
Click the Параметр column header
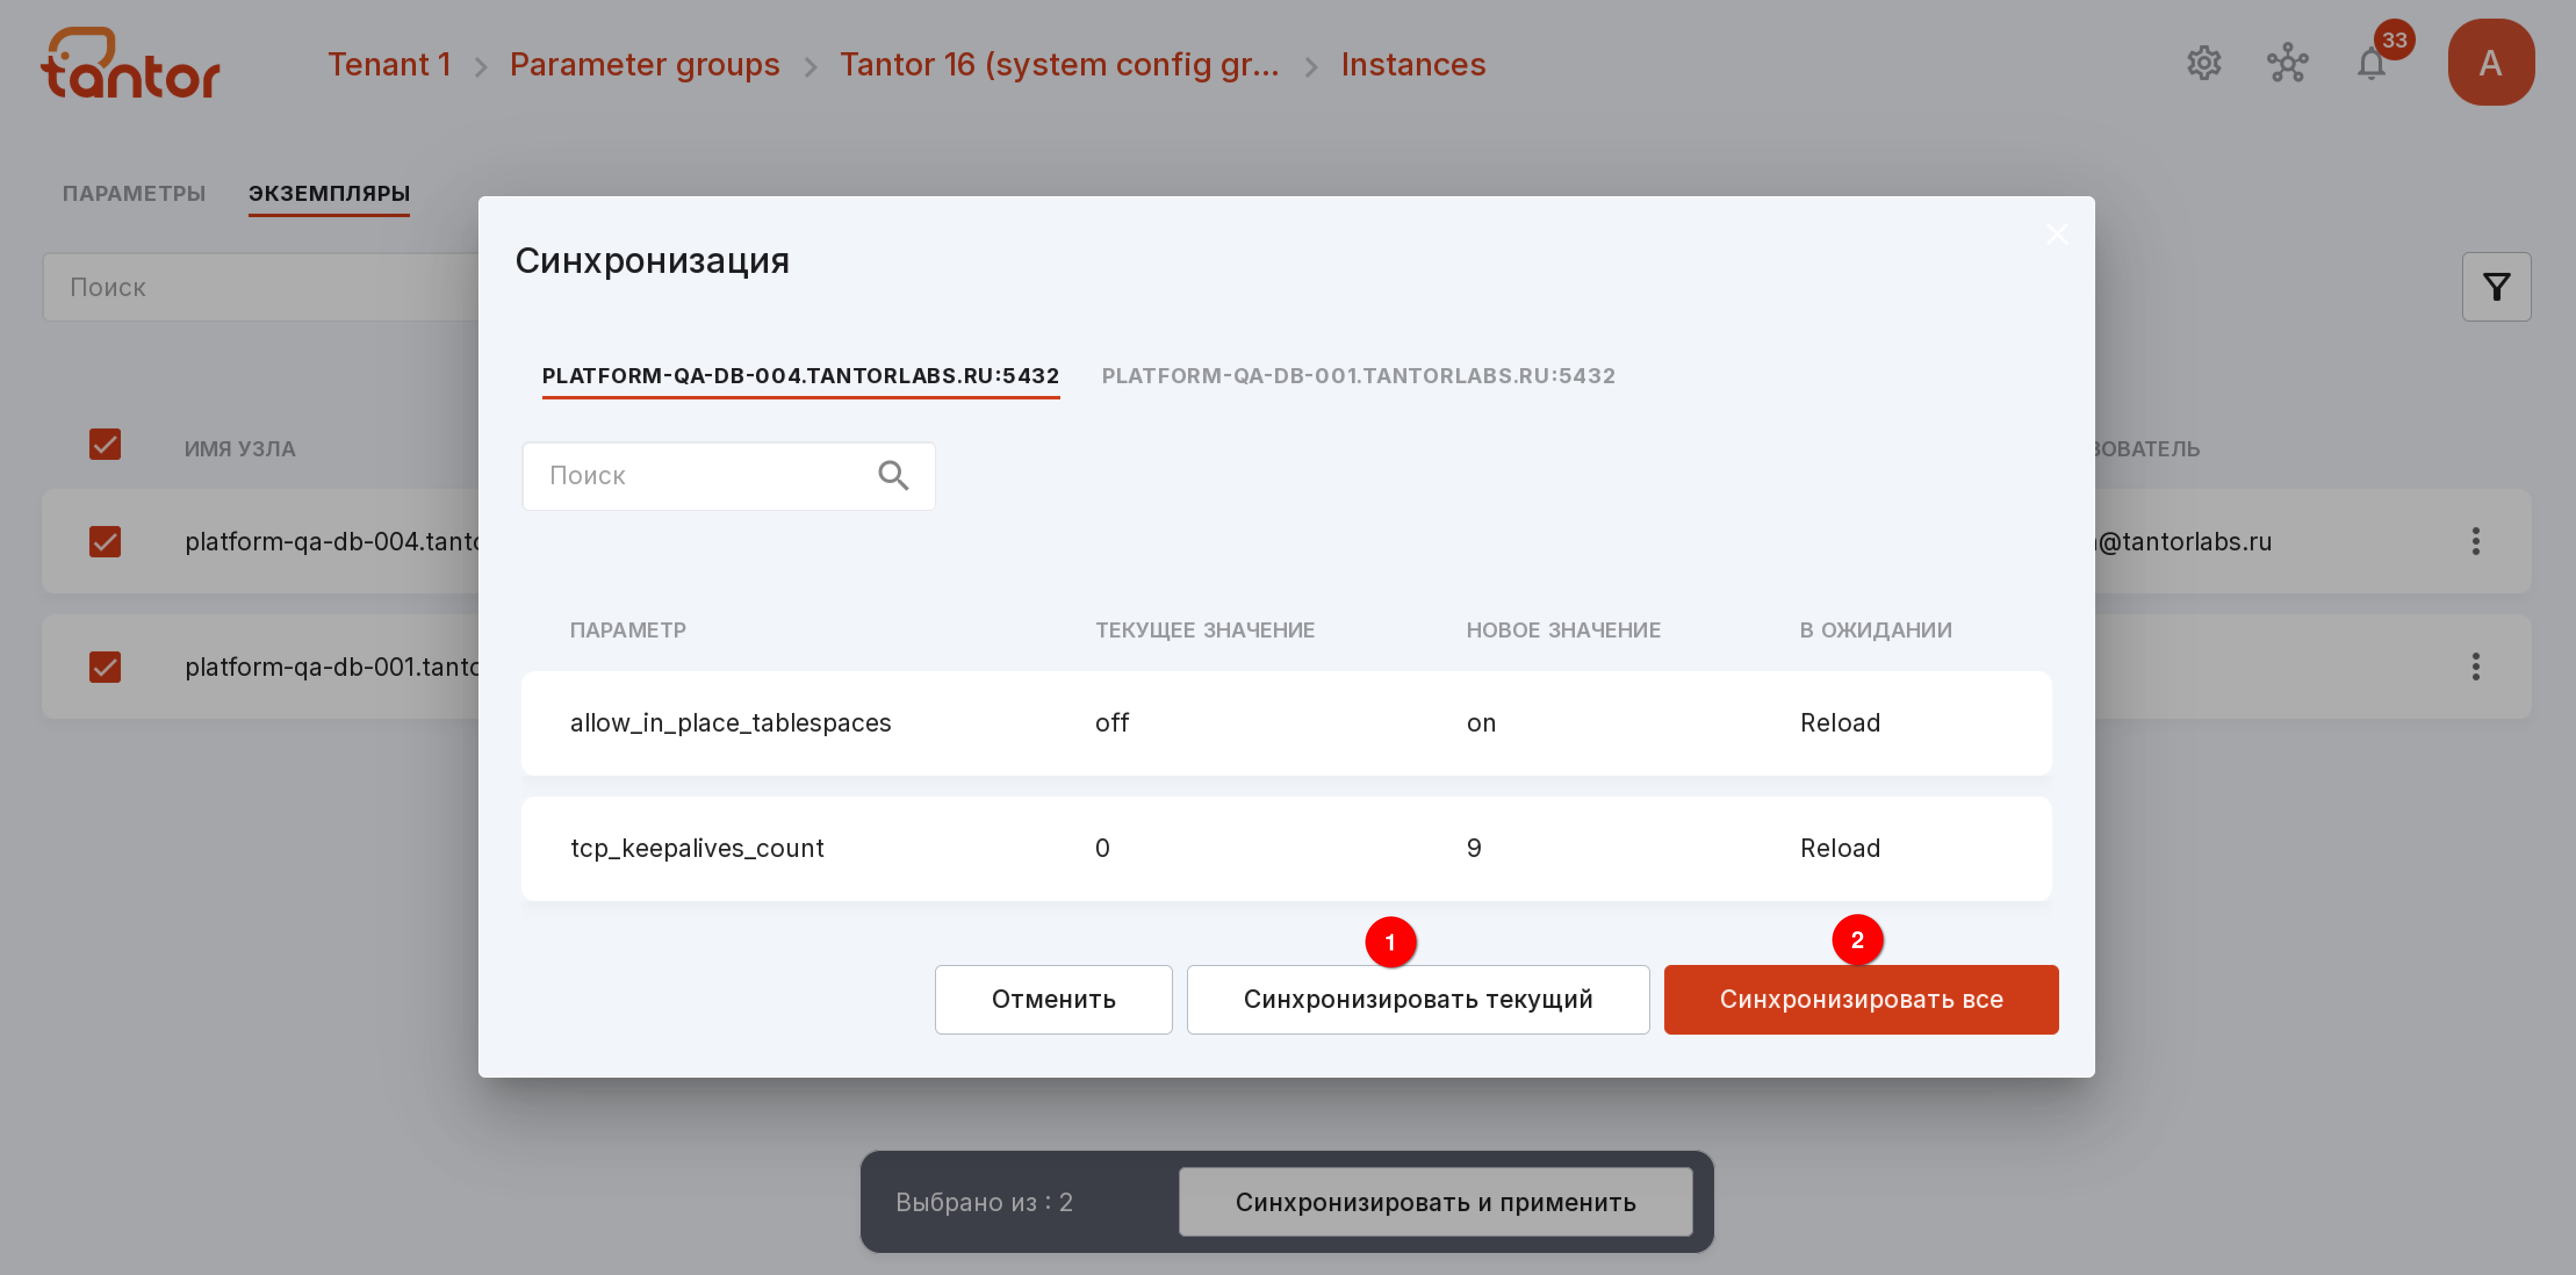[x=627, y=629]
